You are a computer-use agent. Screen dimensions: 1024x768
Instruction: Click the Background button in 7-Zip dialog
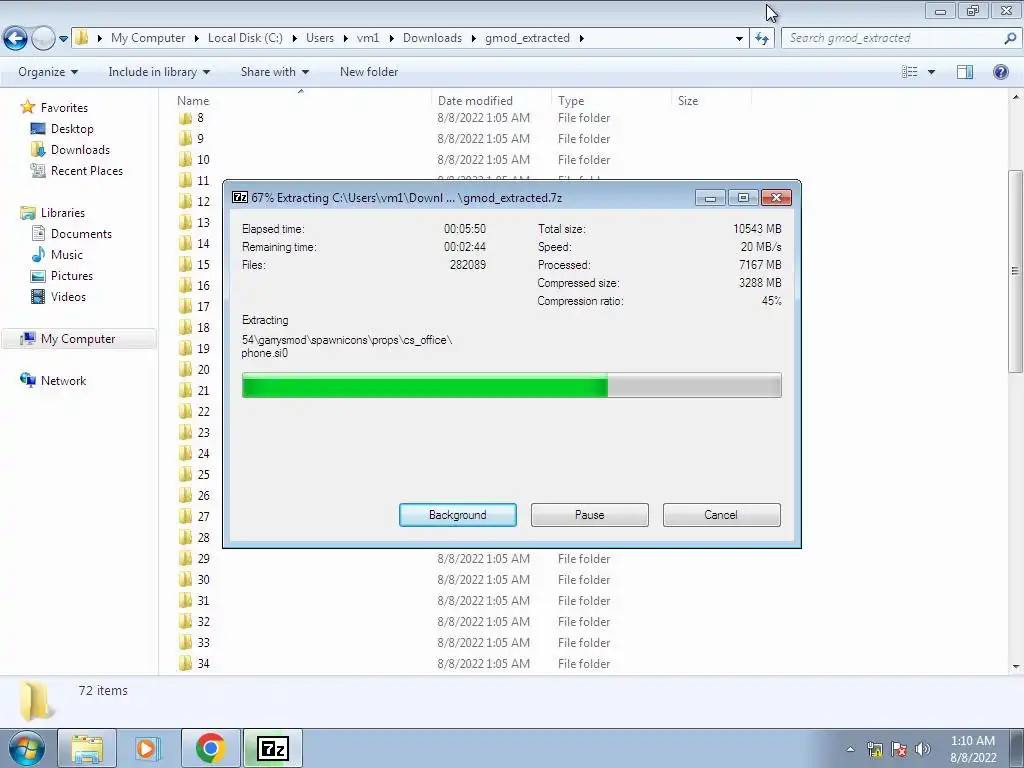tap(458, 515)
